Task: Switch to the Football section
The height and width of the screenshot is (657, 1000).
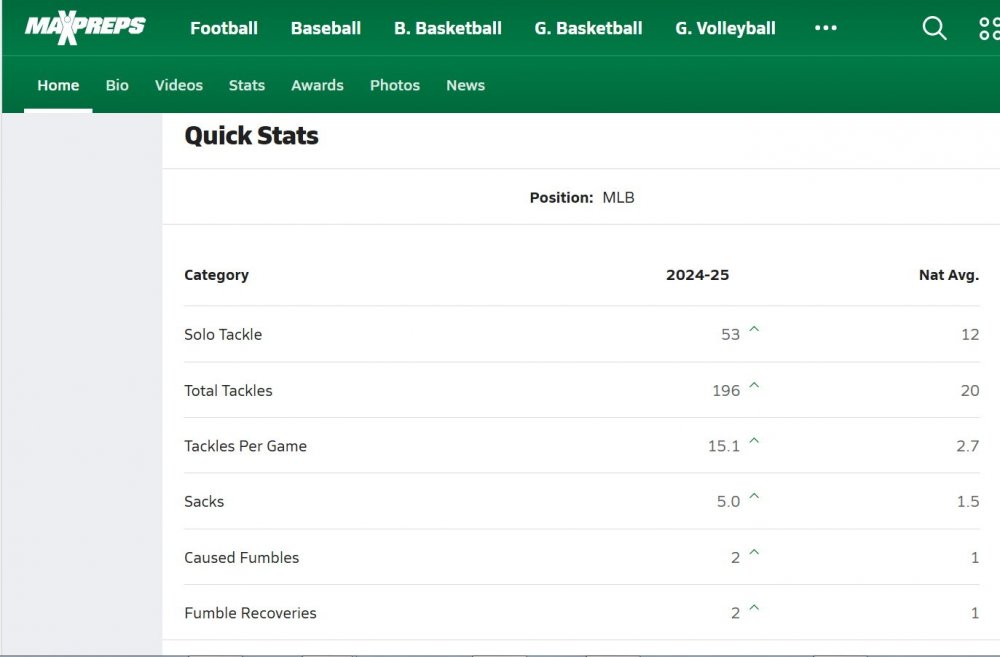Action: (x=223, y=28)
